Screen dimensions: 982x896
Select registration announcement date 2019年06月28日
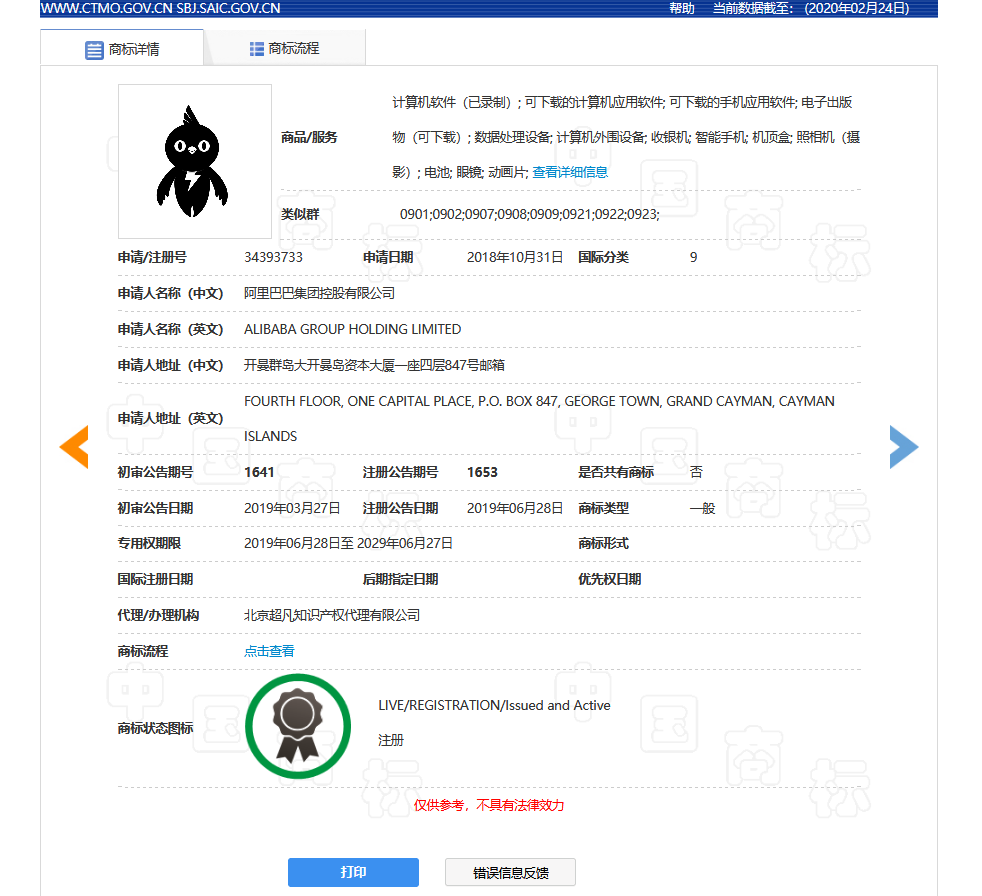[x=515, y=508]
